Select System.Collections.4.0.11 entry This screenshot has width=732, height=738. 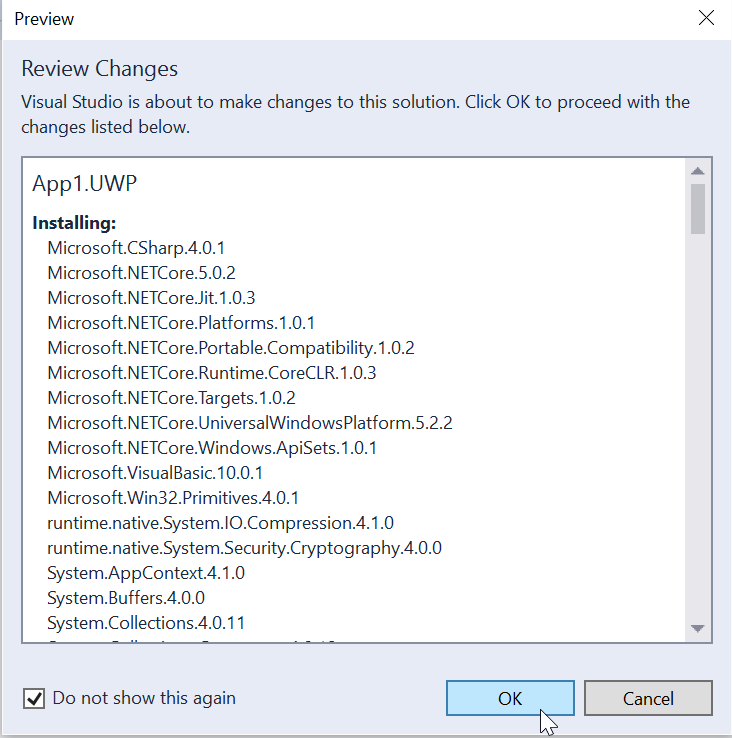point(146,622)
